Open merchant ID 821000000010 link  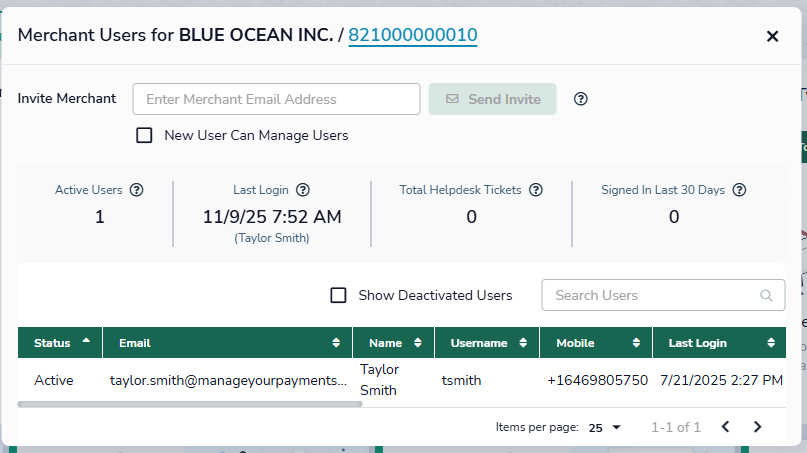coord(412,36)
